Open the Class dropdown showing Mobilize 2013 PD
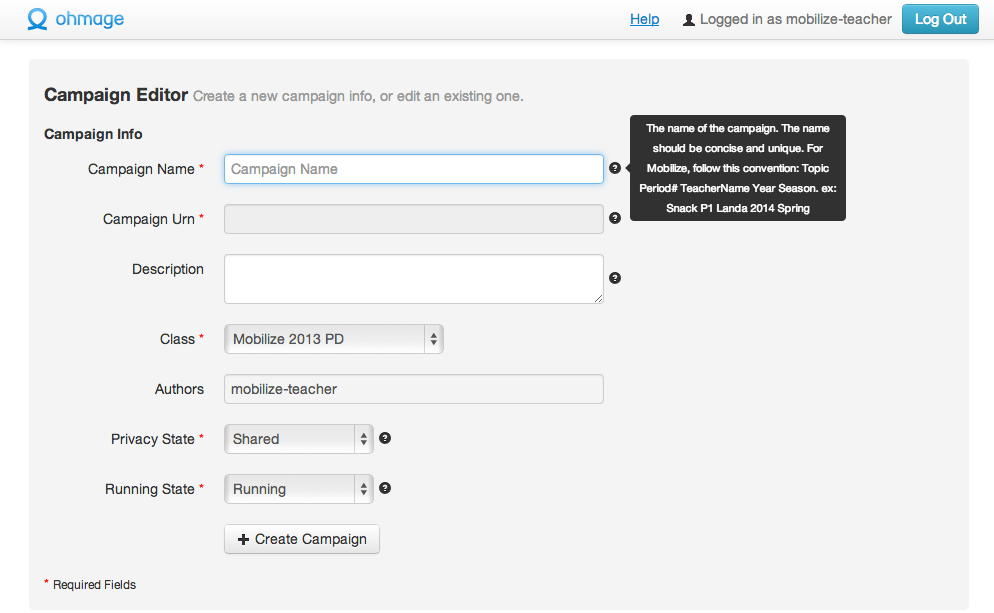The image size is (994, 613). pos(333,339)
